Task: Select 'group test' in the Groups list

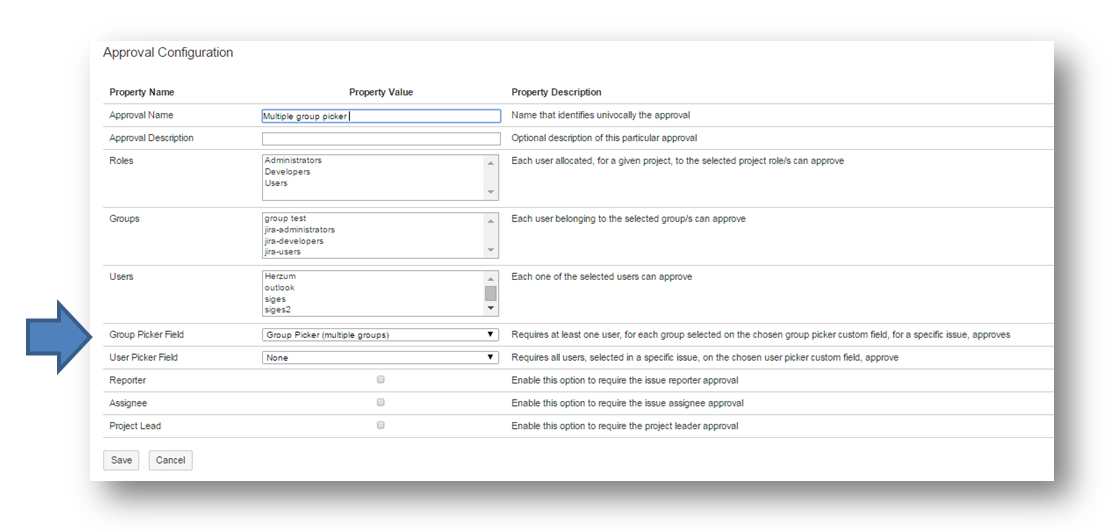Action: click(x=285, y=218)
